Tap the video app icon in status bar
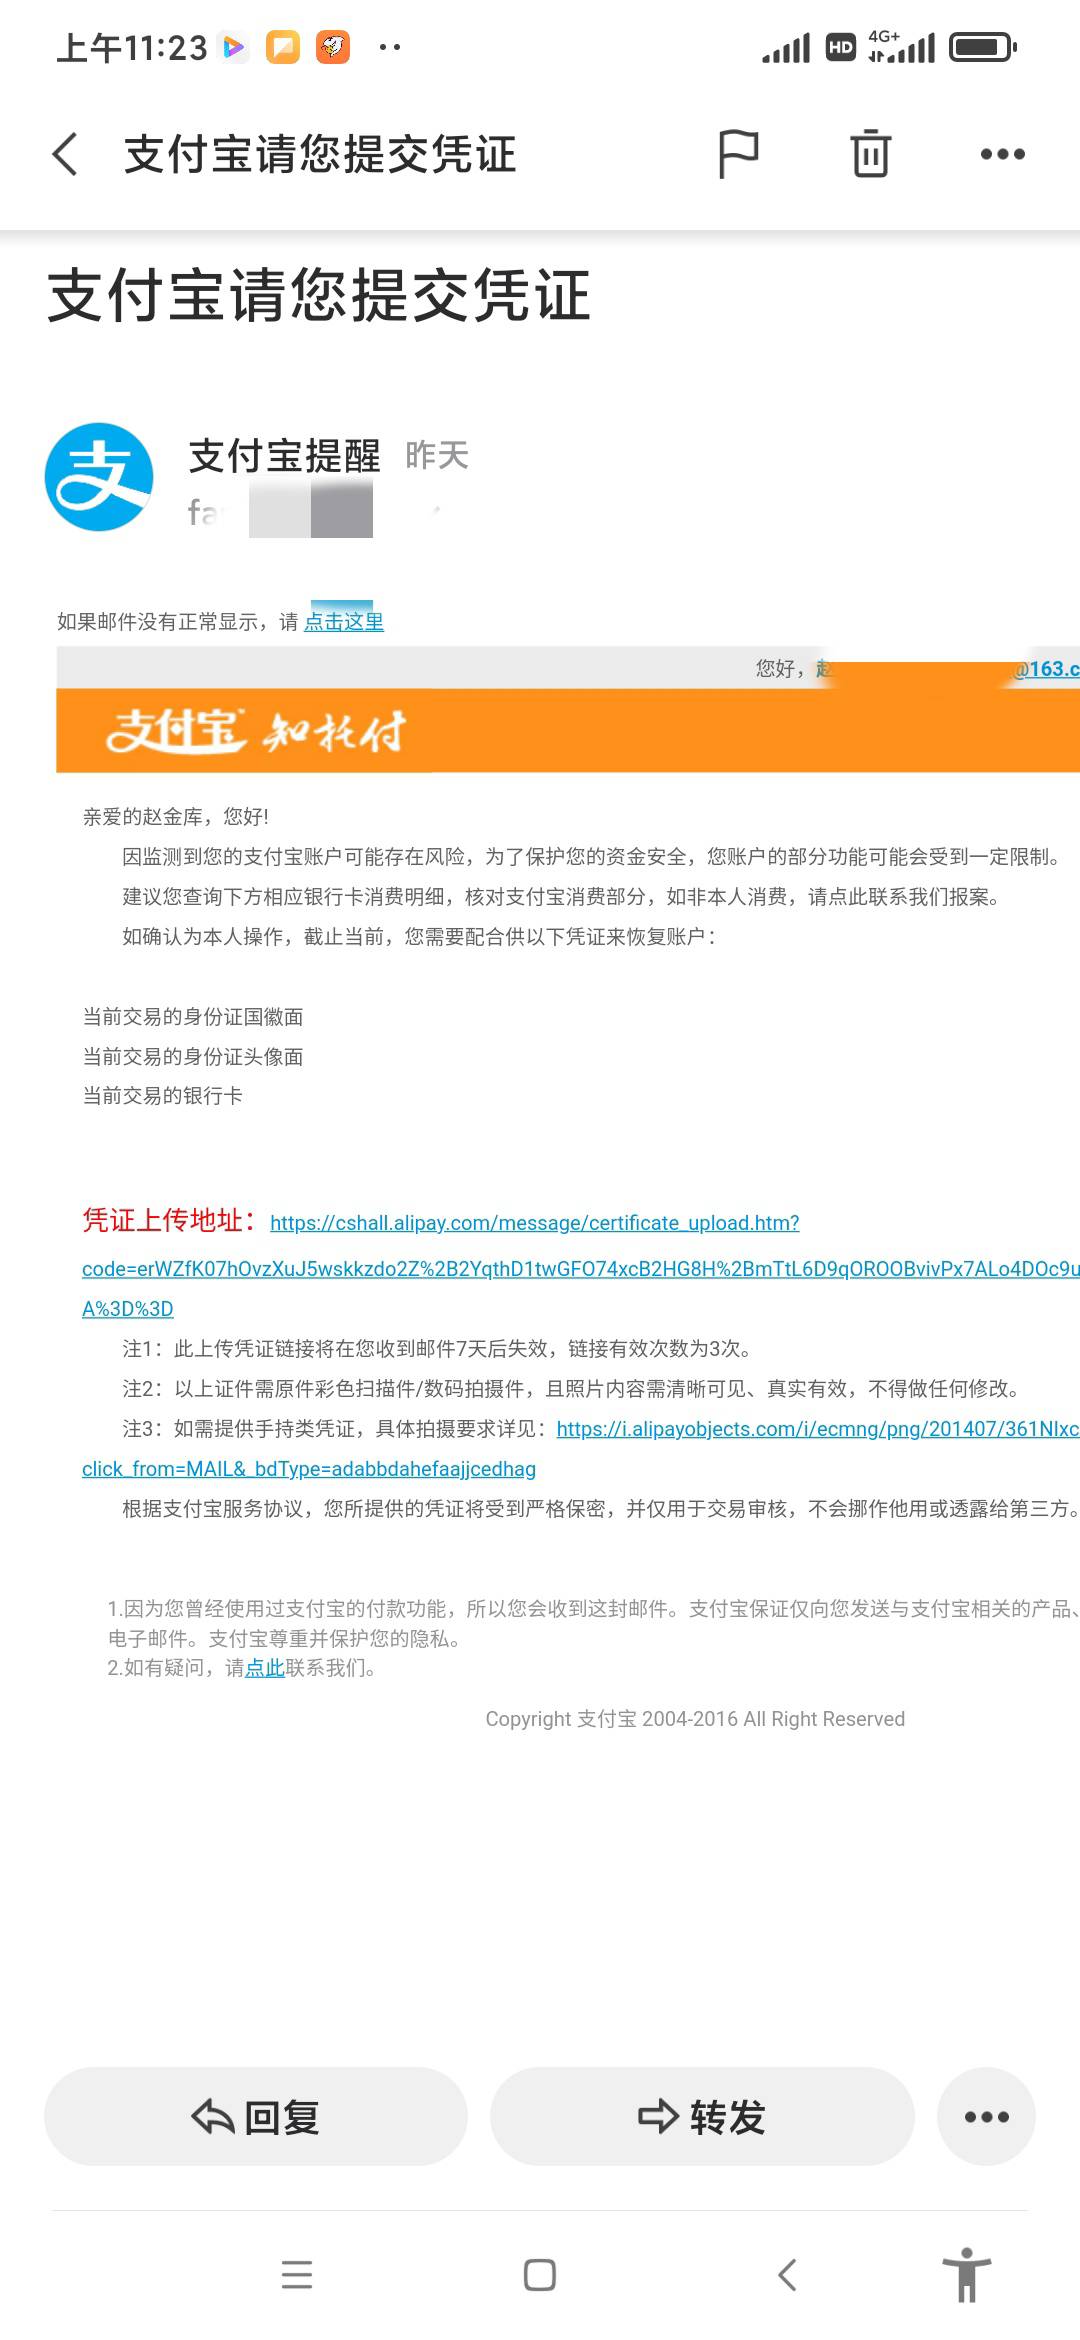Viewport: 1080px width, 2340px height. [x=233, y=47]
